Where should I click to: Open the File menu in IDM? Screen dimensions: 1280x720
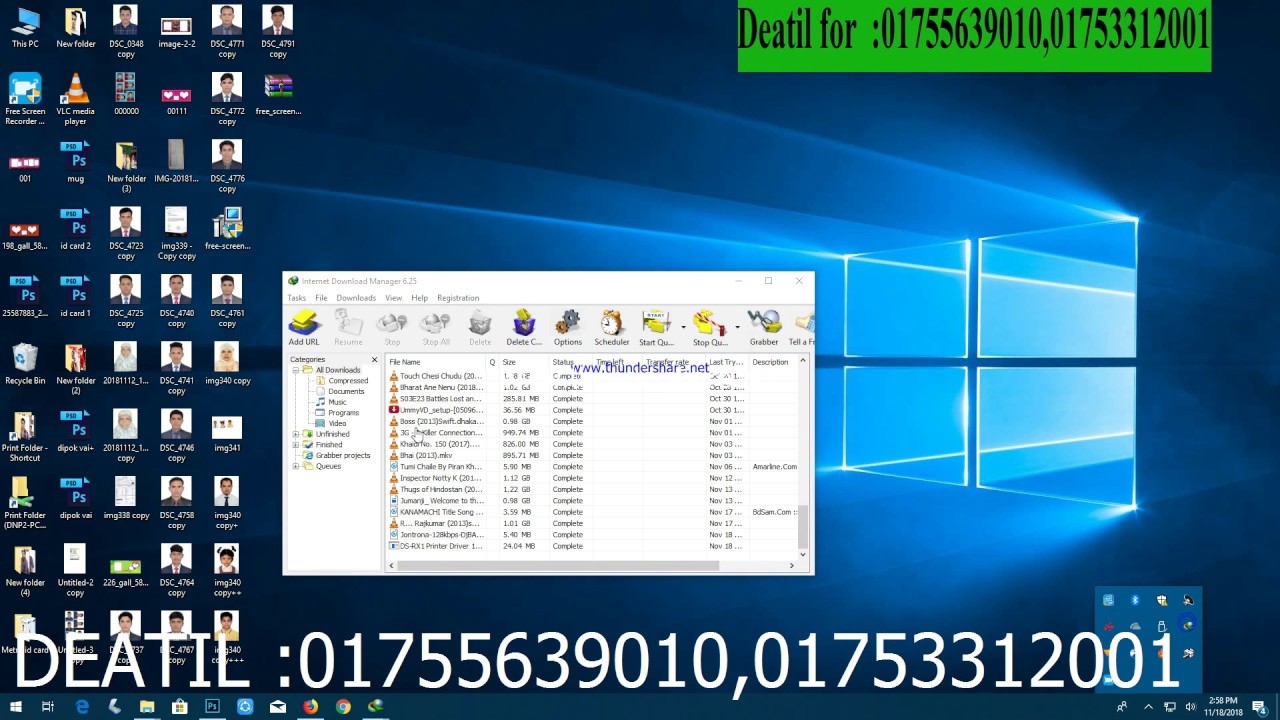point(321,298)
